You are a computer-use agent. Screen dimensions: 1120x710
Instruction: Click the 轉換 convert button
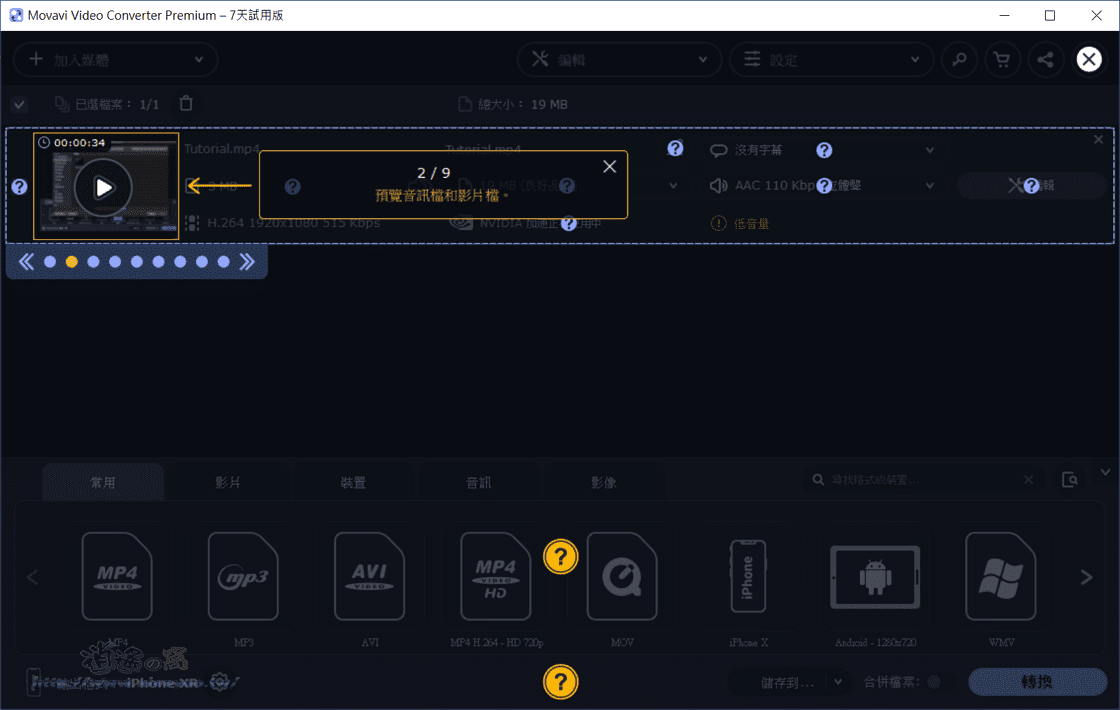click(x=1037, y=681)
